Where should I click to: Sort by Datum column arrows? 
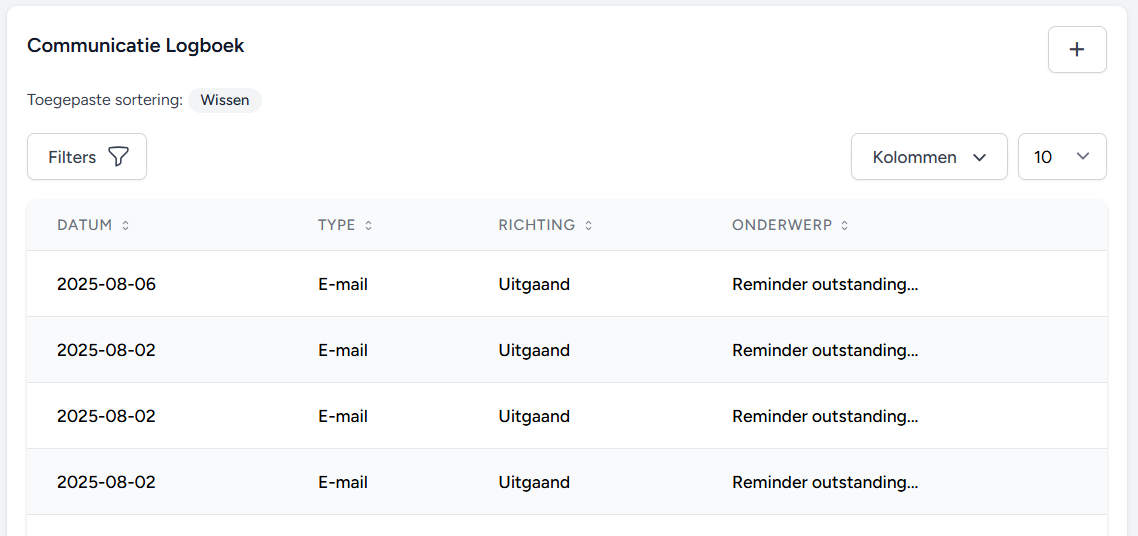click(125, 226)
